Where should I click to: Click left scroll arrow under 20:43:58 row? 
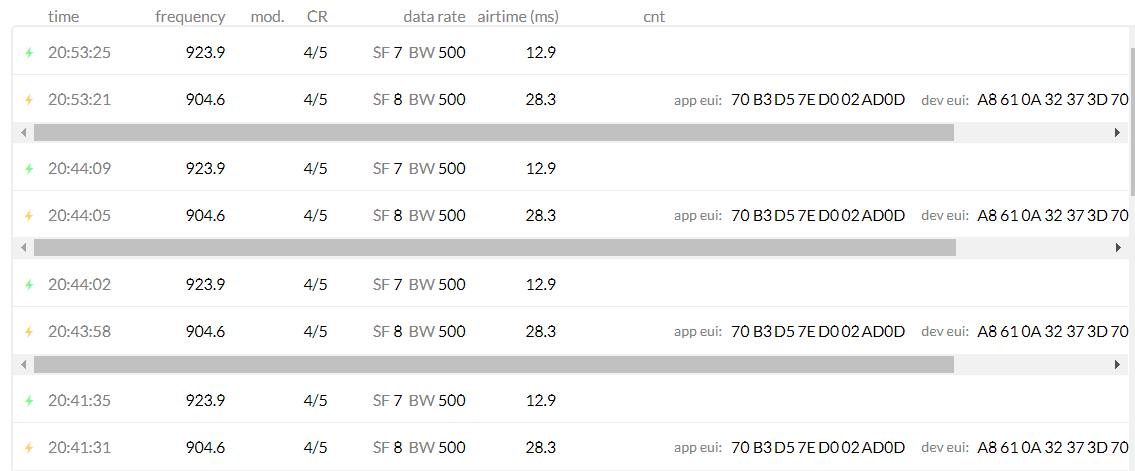click(x=24, y=364)
